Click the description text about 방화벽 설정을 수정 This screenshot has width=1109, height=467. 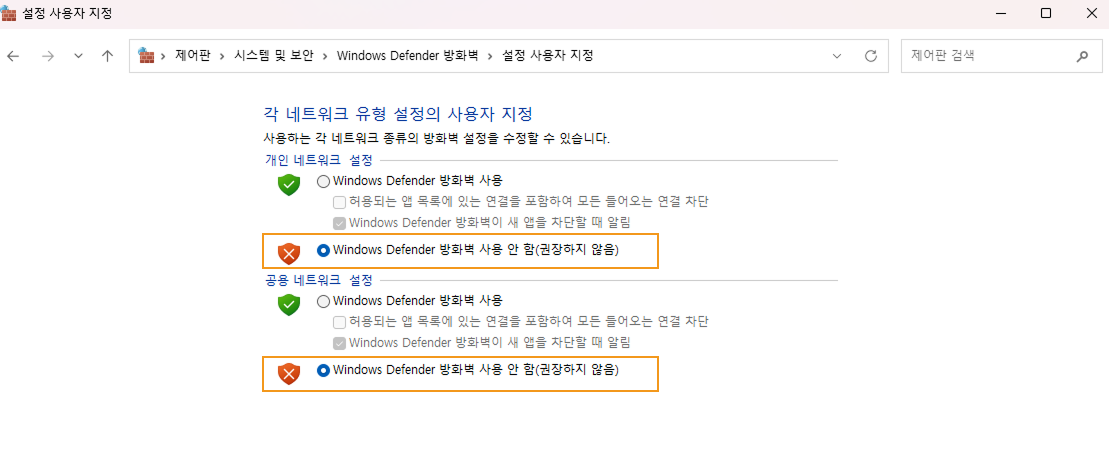click(436, 138)
